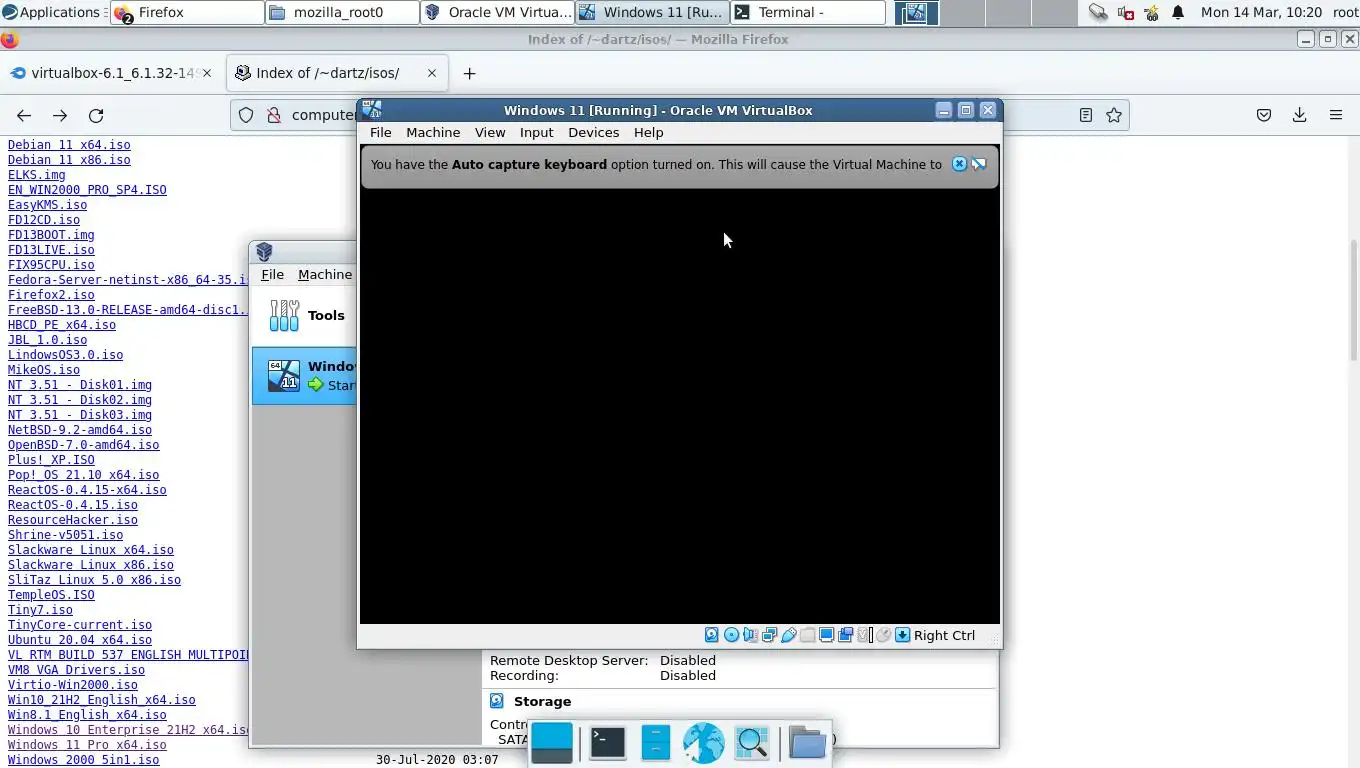
Task: Click the Firefox shield tracking protection icon
Action: tap(246, 115)
